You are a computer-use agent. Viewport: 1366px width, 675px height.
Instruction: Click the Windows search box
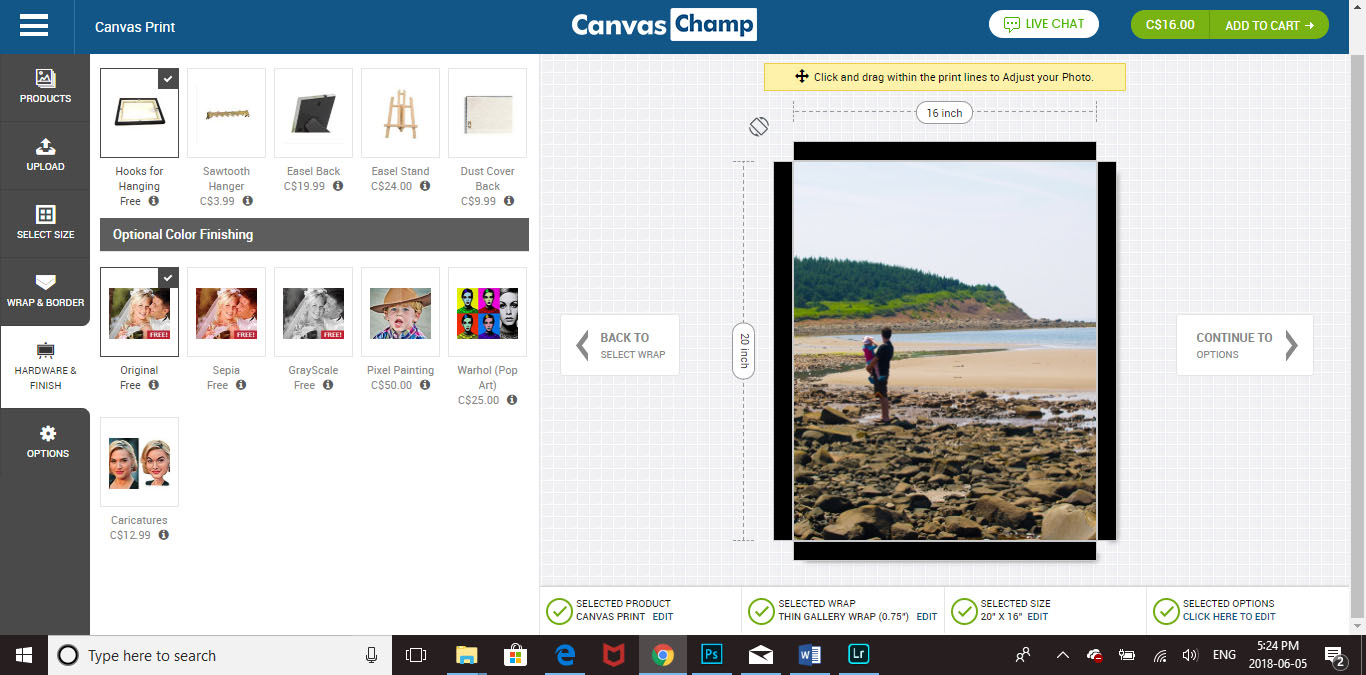[220, 655]
